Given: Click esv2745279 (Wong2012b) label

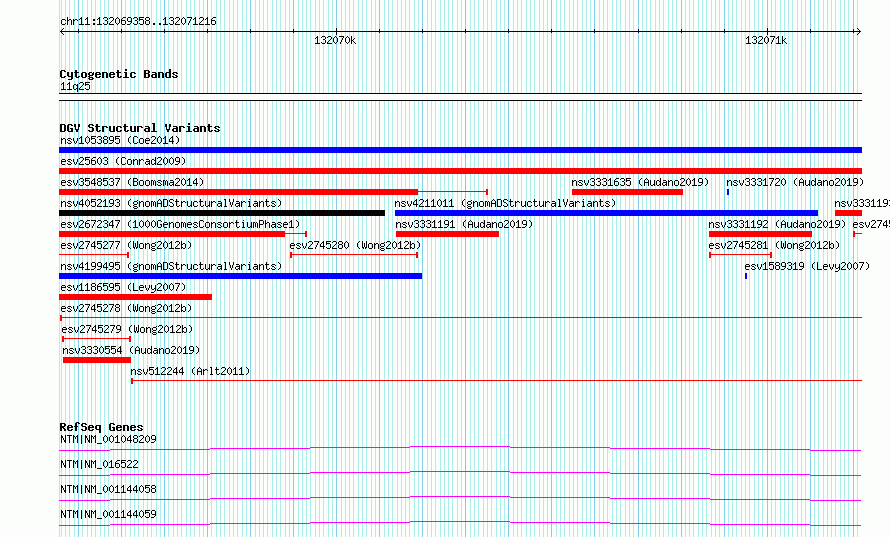Looking at the screenshot, I should (x=127, y=329).
